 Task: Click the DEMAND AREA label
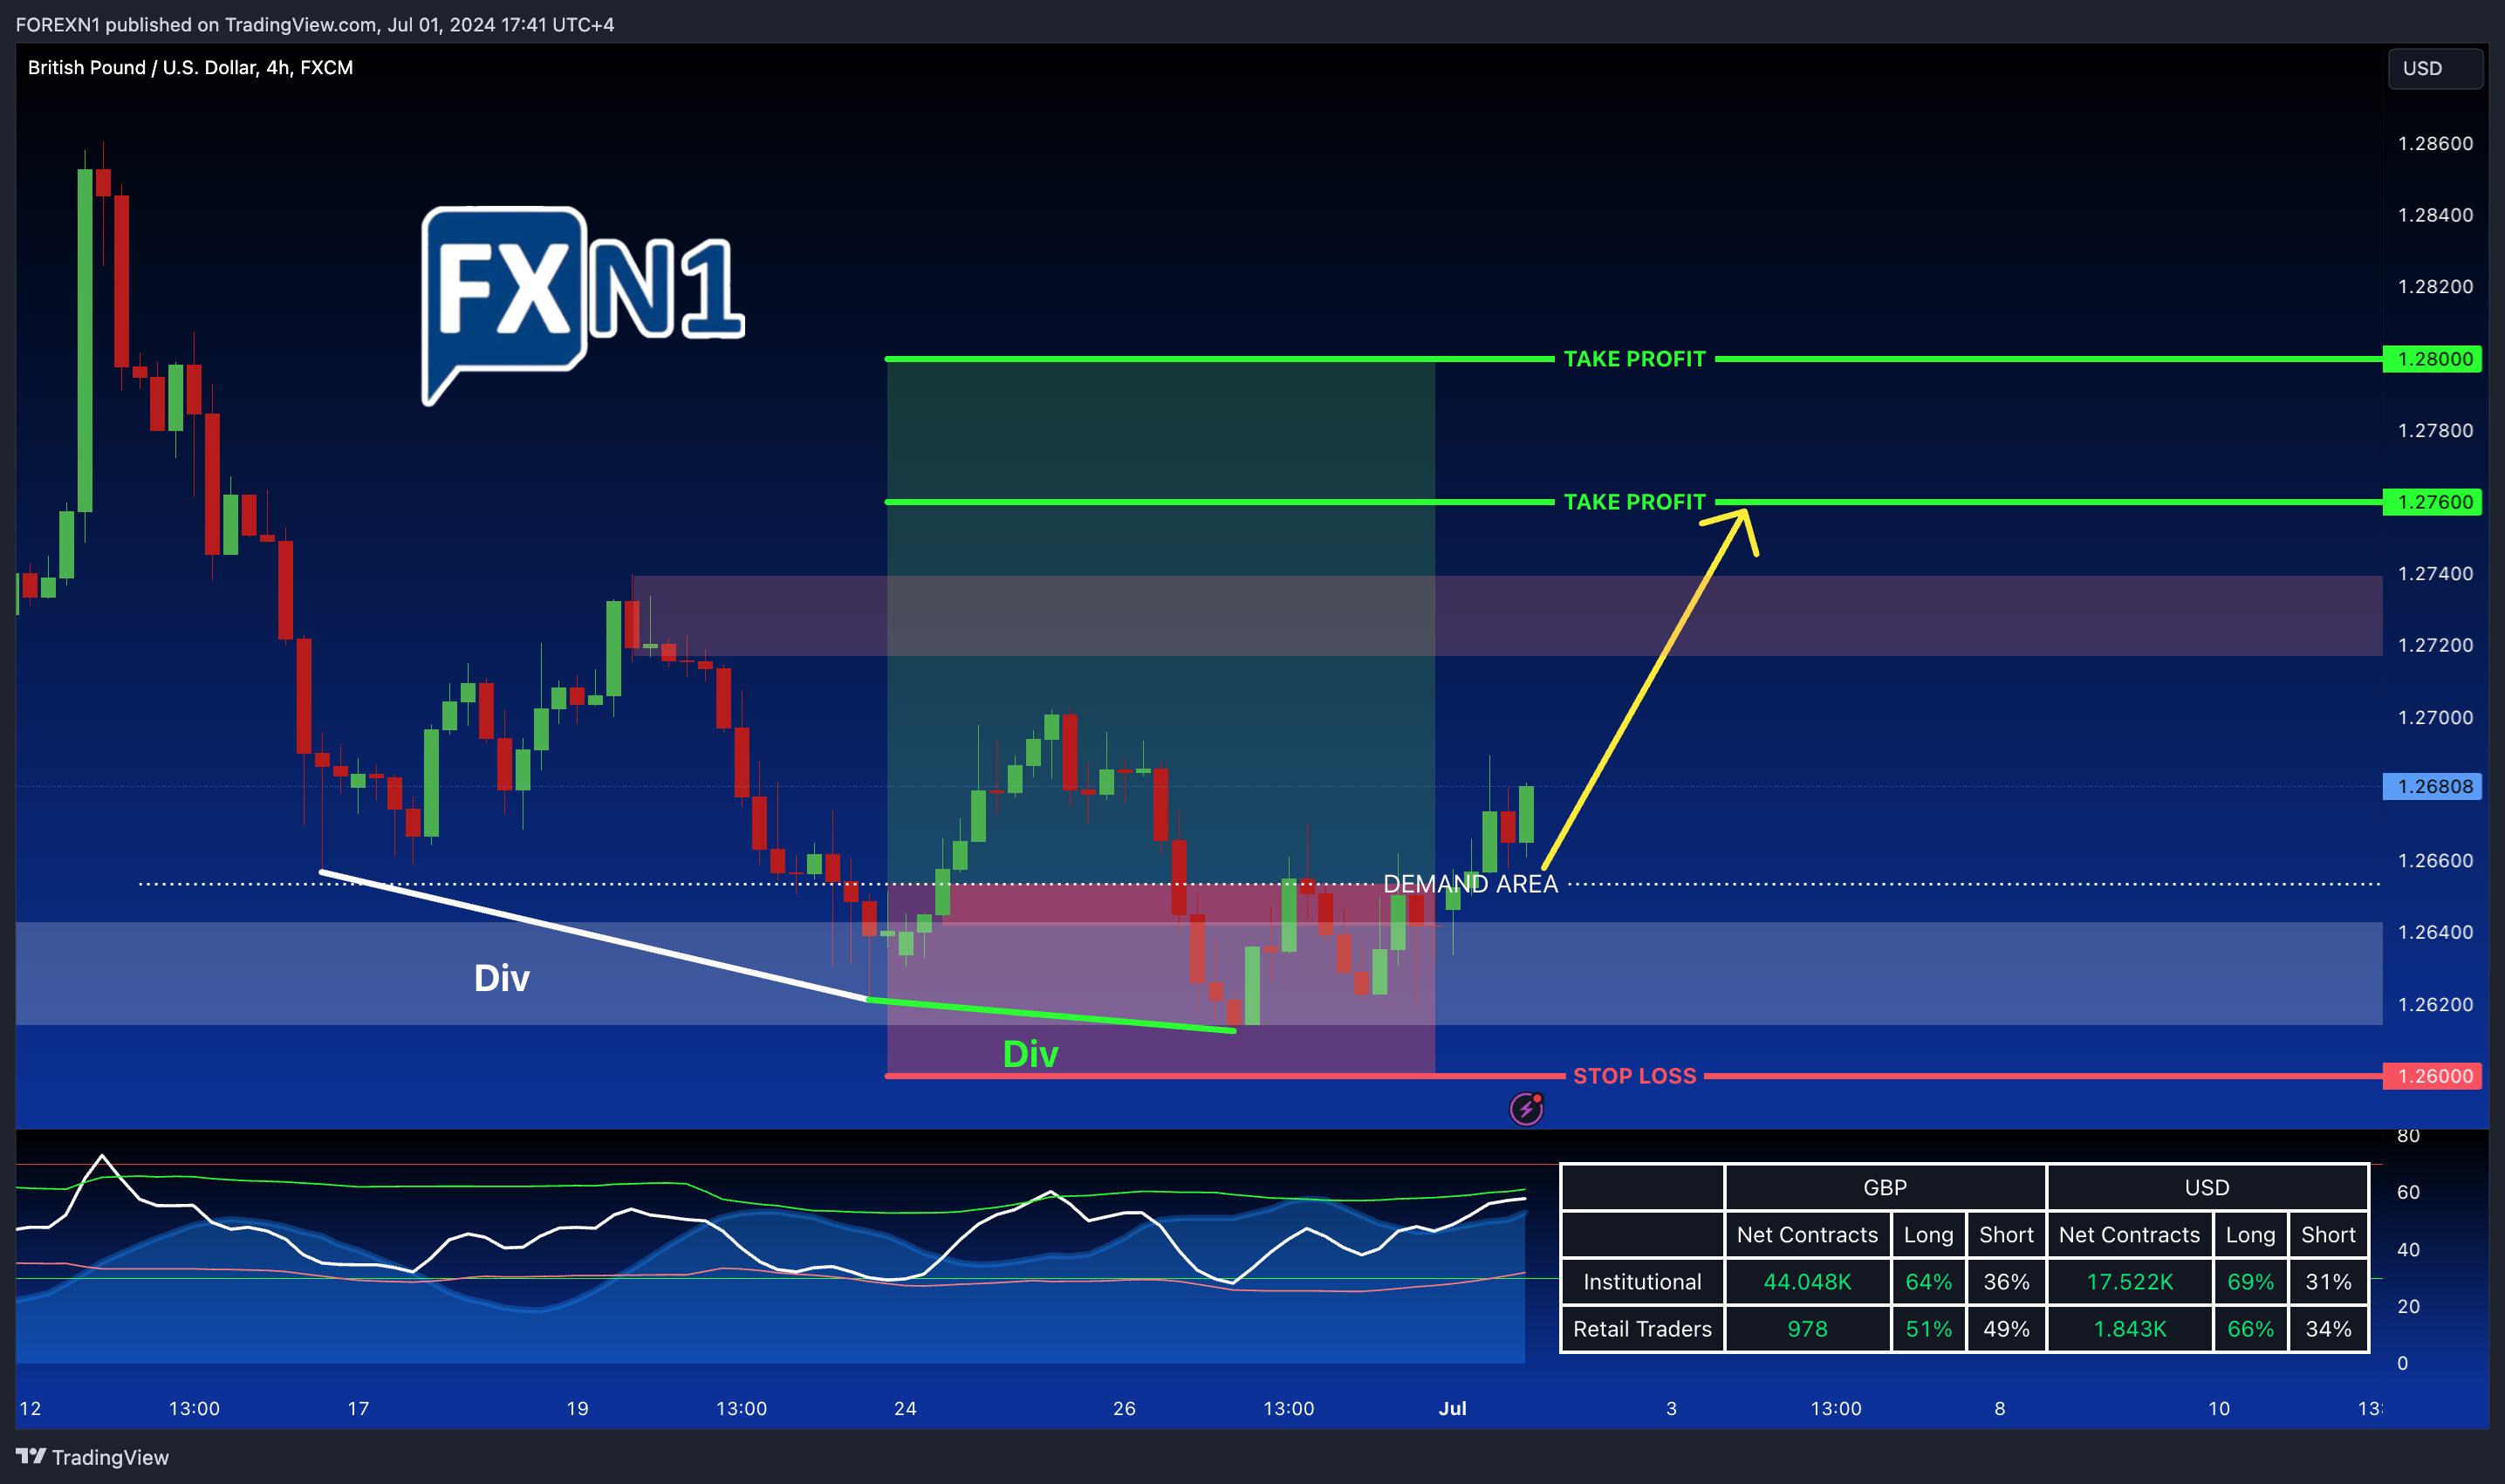[1470, 884]
